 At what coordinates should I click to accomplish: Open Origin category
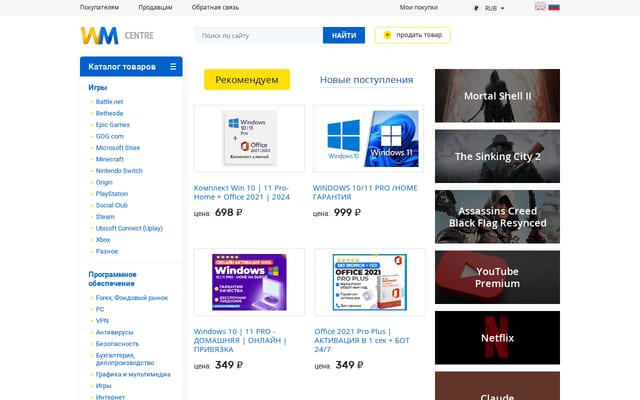[104, 182]
